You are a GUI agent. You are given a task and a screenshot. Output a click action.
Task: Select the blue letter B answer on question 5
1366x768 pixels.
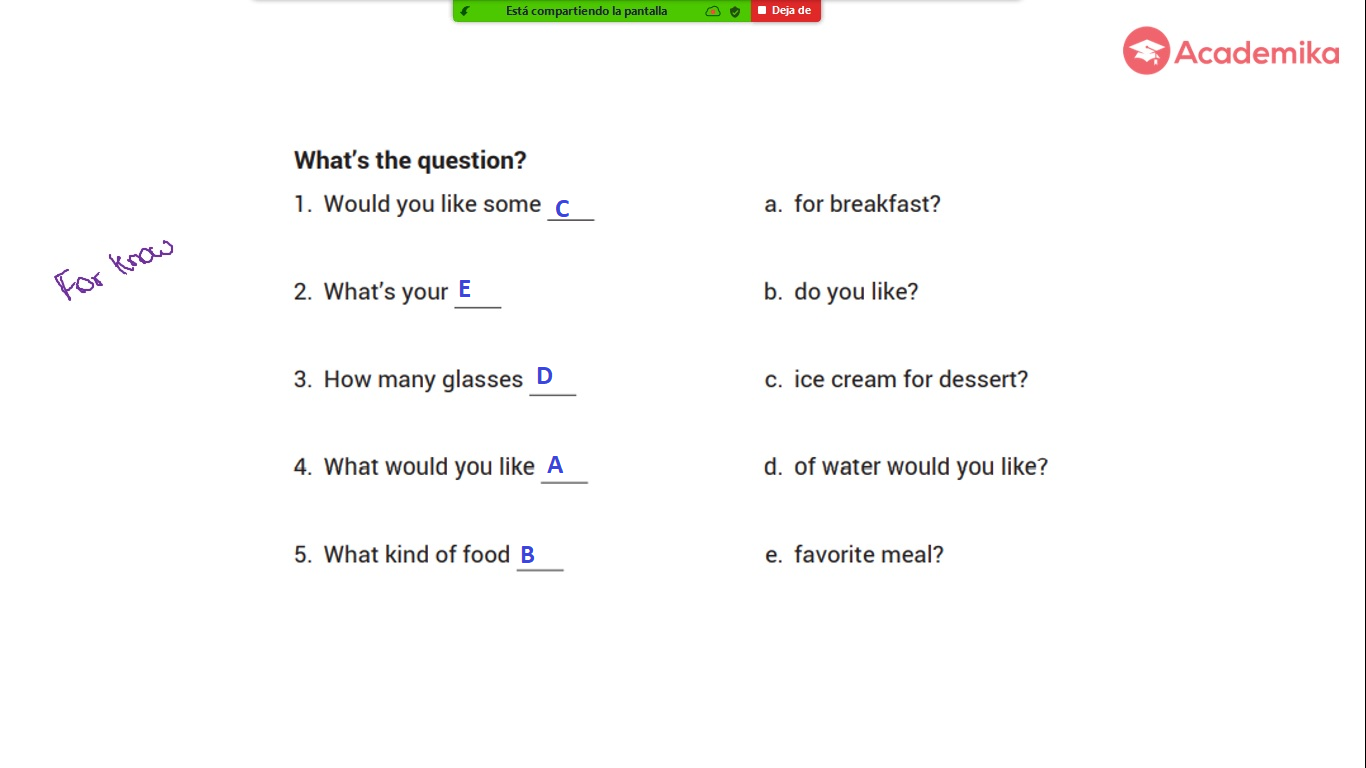click(527, 554)
